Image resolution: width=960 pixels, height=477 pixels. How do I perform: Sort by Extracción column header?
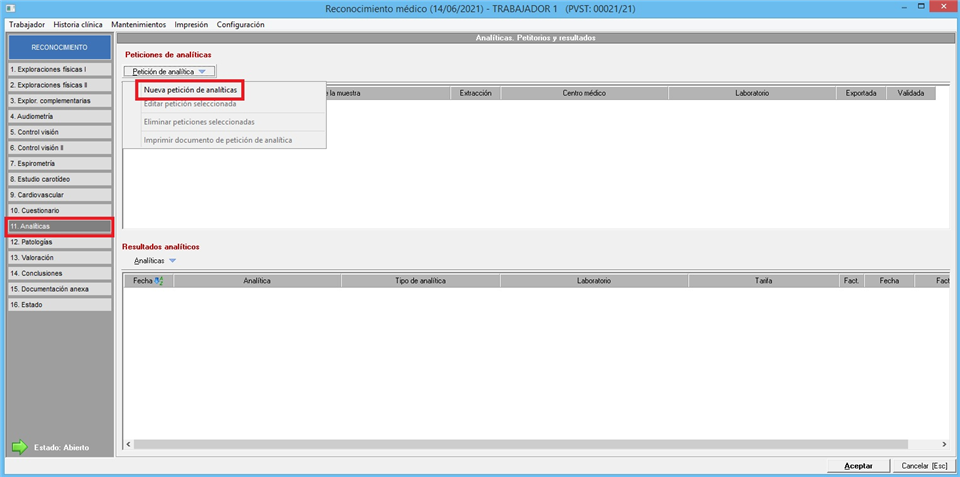(476, 94)
